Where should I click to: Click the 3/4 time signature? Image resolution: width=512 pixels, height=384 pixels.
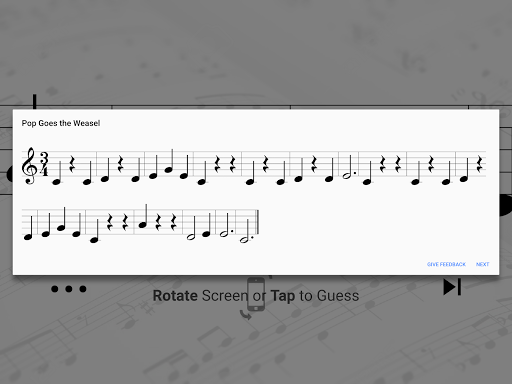click(44, 164)
